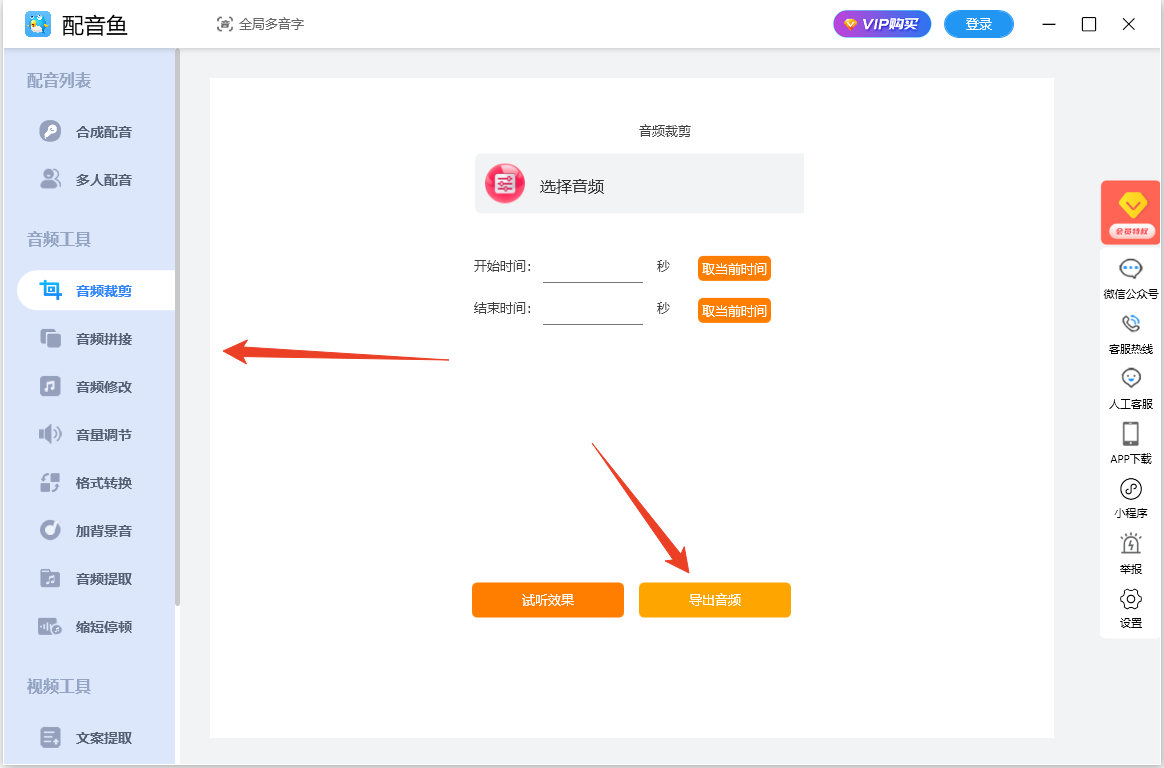Click the 视频工具 section heading
The height and width of the screenshot is (768, 1164).
[59, 686]
